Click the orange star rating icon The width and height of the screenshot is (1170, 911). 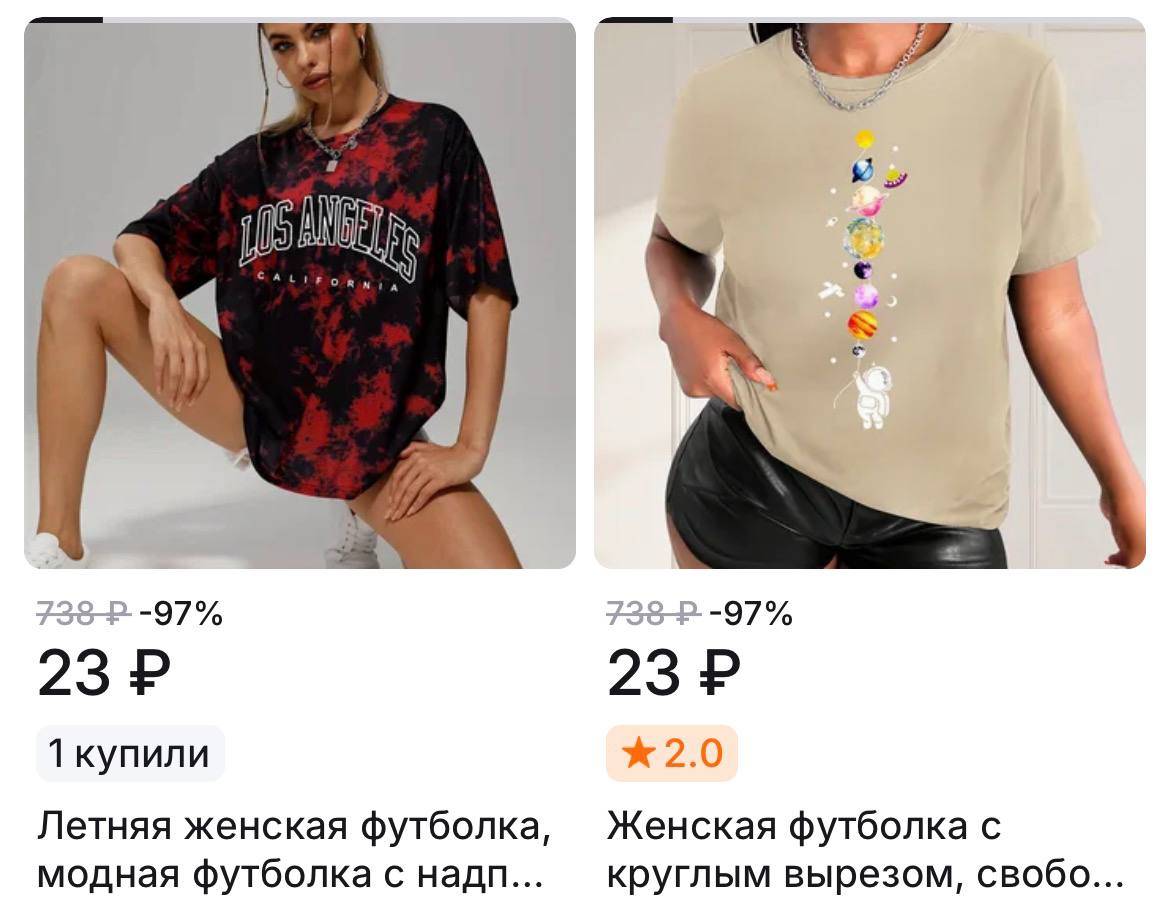click(x=638, y=753)
